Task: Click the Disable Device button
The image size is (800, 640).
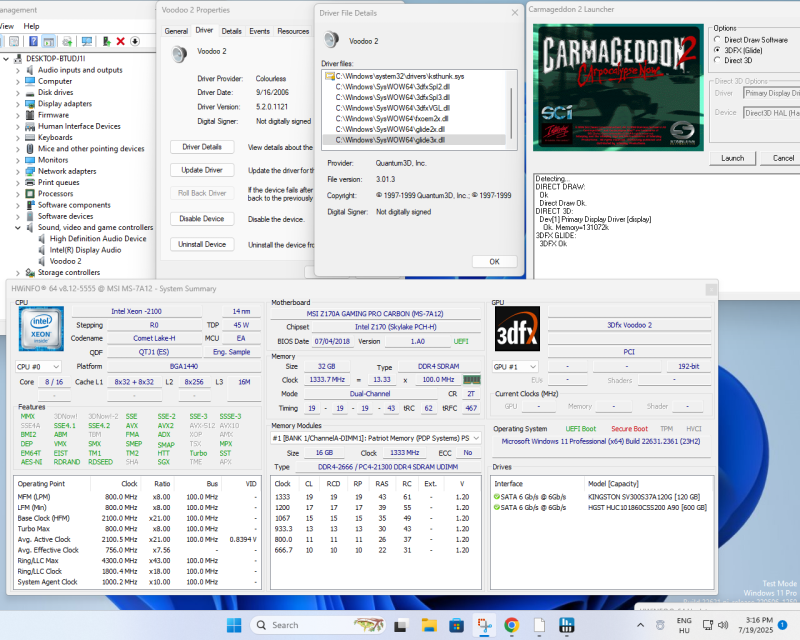Action: pyautogui.click(x=202, y=218)
